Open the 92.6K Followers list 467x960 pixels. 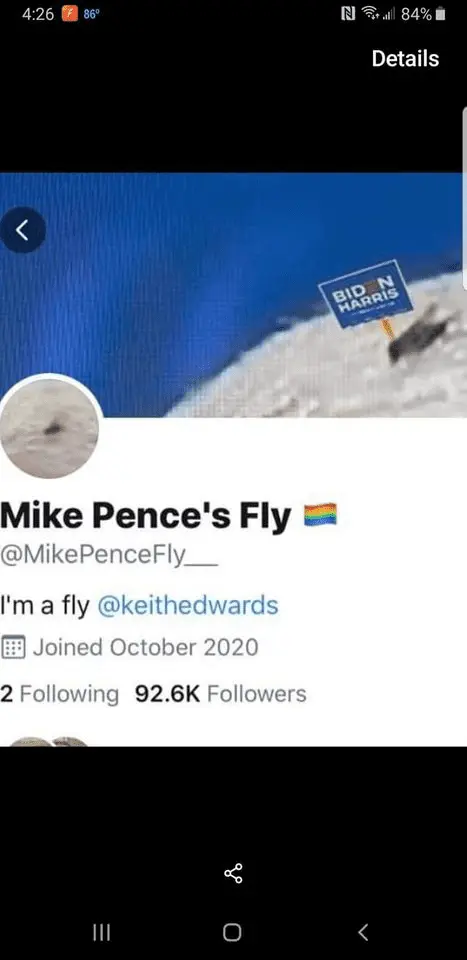(x=220, y=694)
